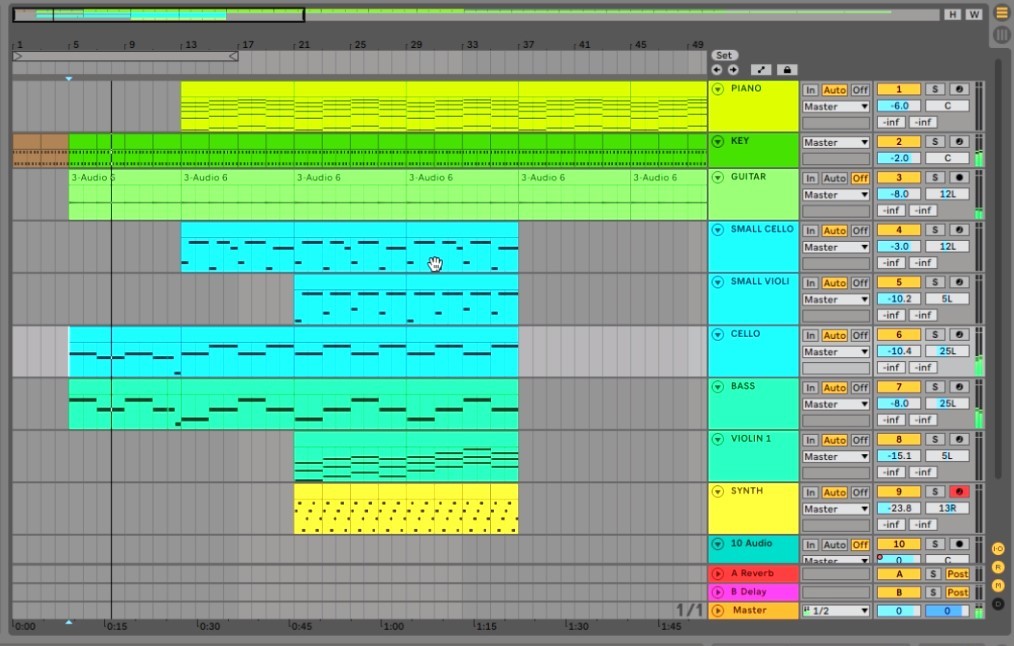Open the Master 1/2 output dropdown
Viewport: 1014px width, 646px height.
point(836,610)
